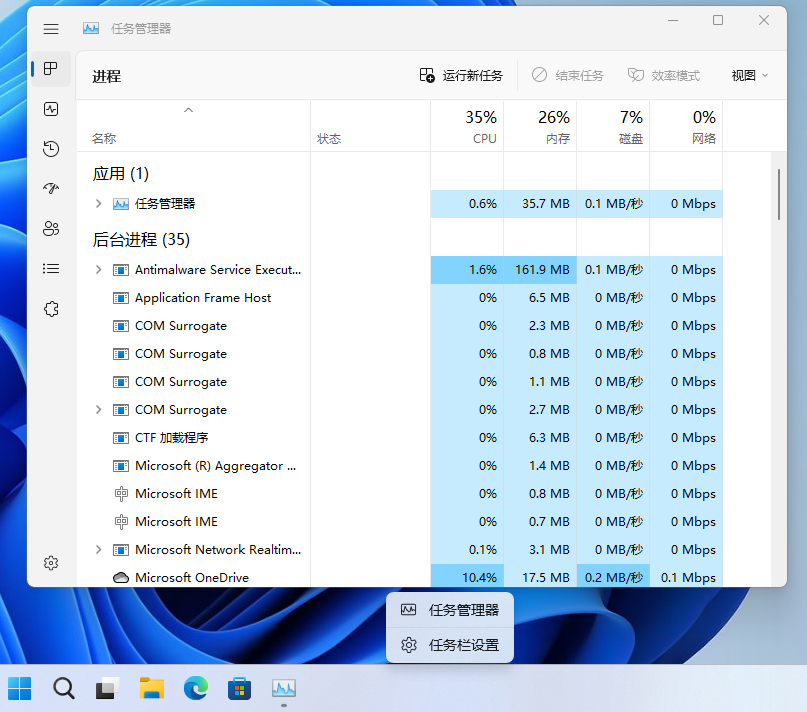Open the Users page icon

51,229
